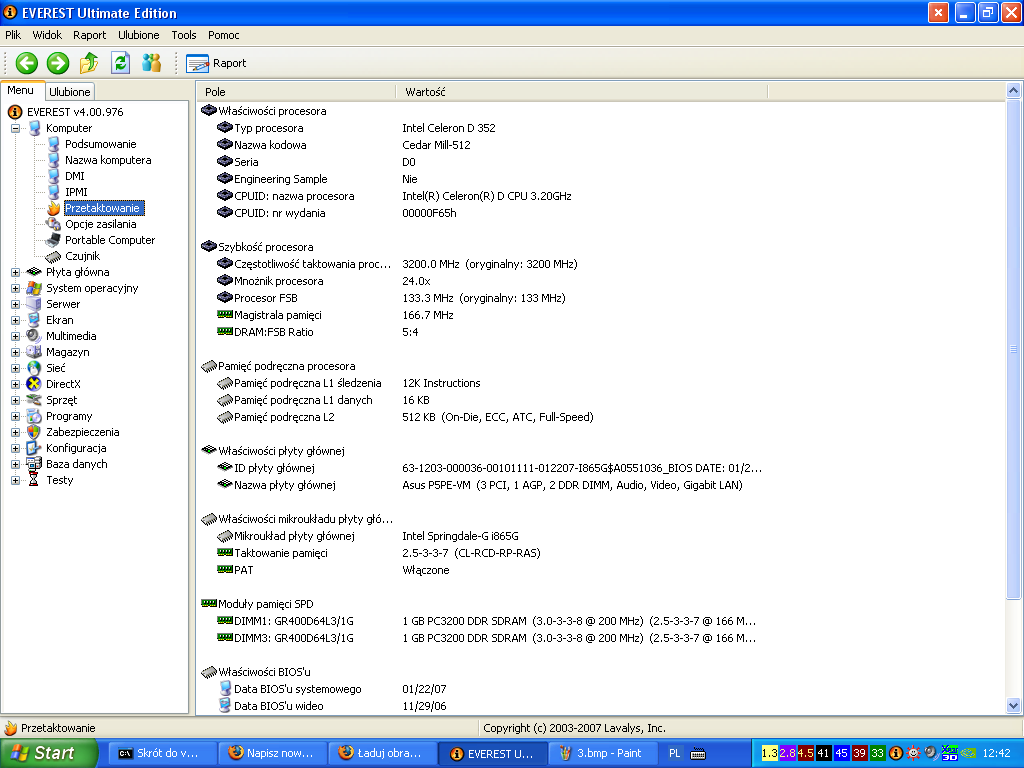Viewport: 1024px width, 768px height.
Task: Click the Baza danych tree icon
Action: coord(34,464)
